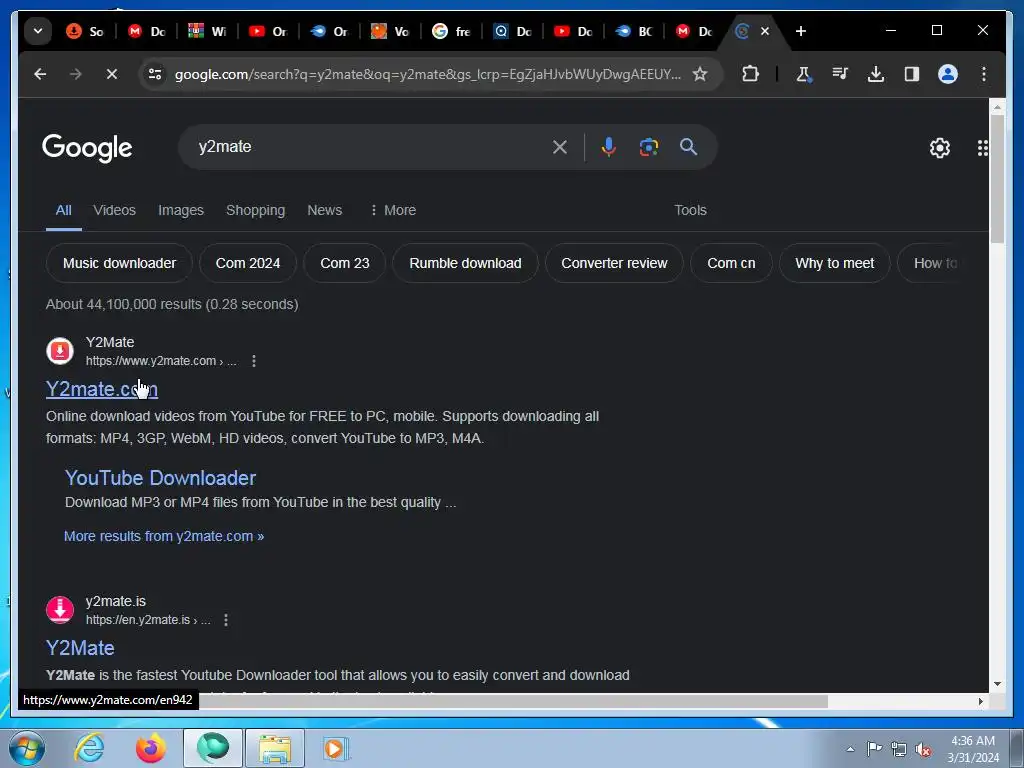Select the All results tab

point(63,210)
